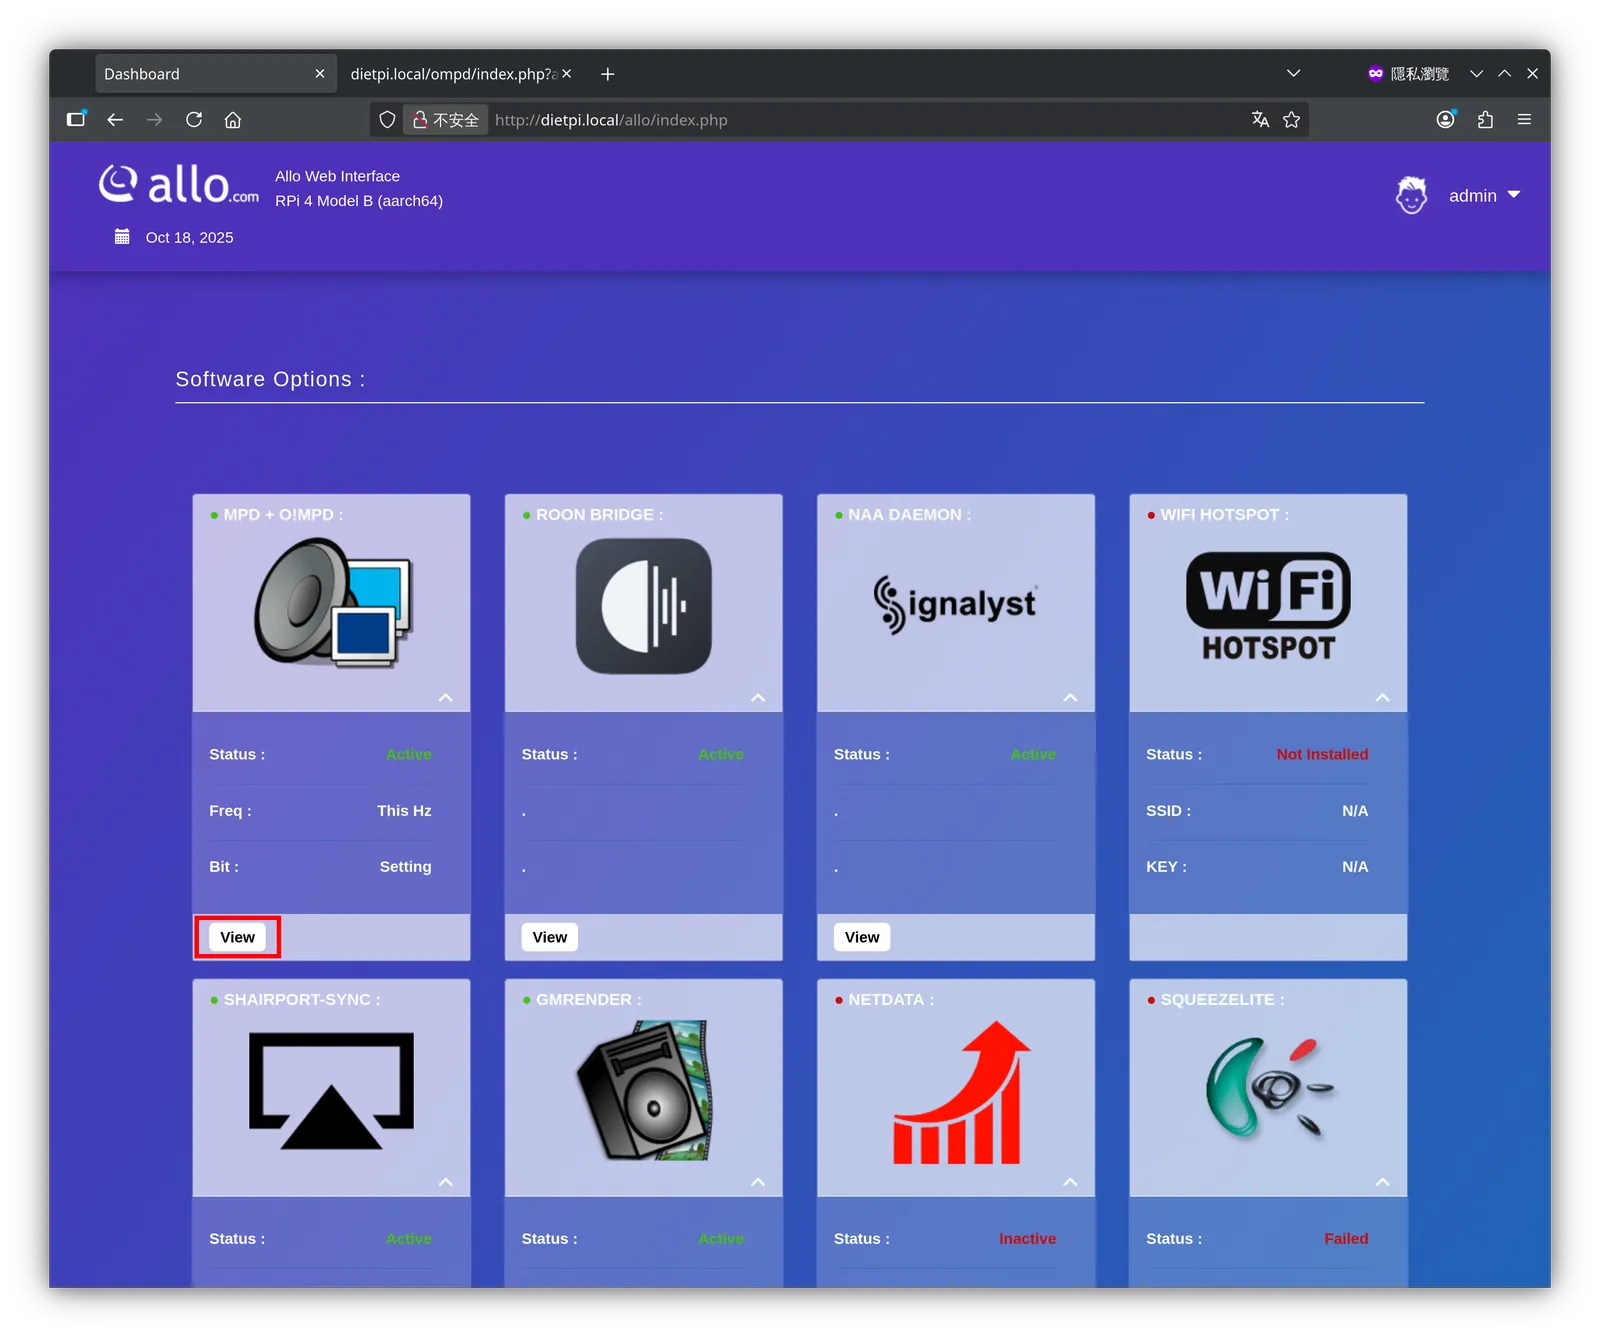
Task: Click the Shairport-Sync AirPlay icon
Action: pyautogui.click(x=331, y=1090)
